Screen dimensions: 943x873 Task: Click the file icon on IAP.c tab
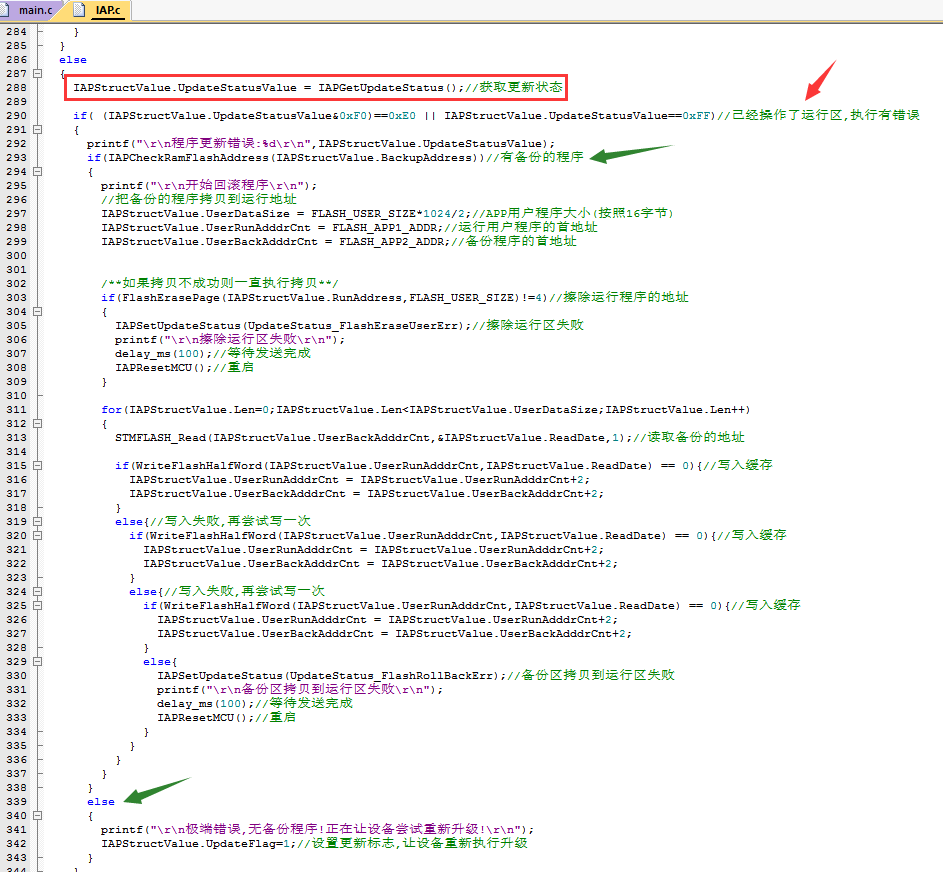79,10
